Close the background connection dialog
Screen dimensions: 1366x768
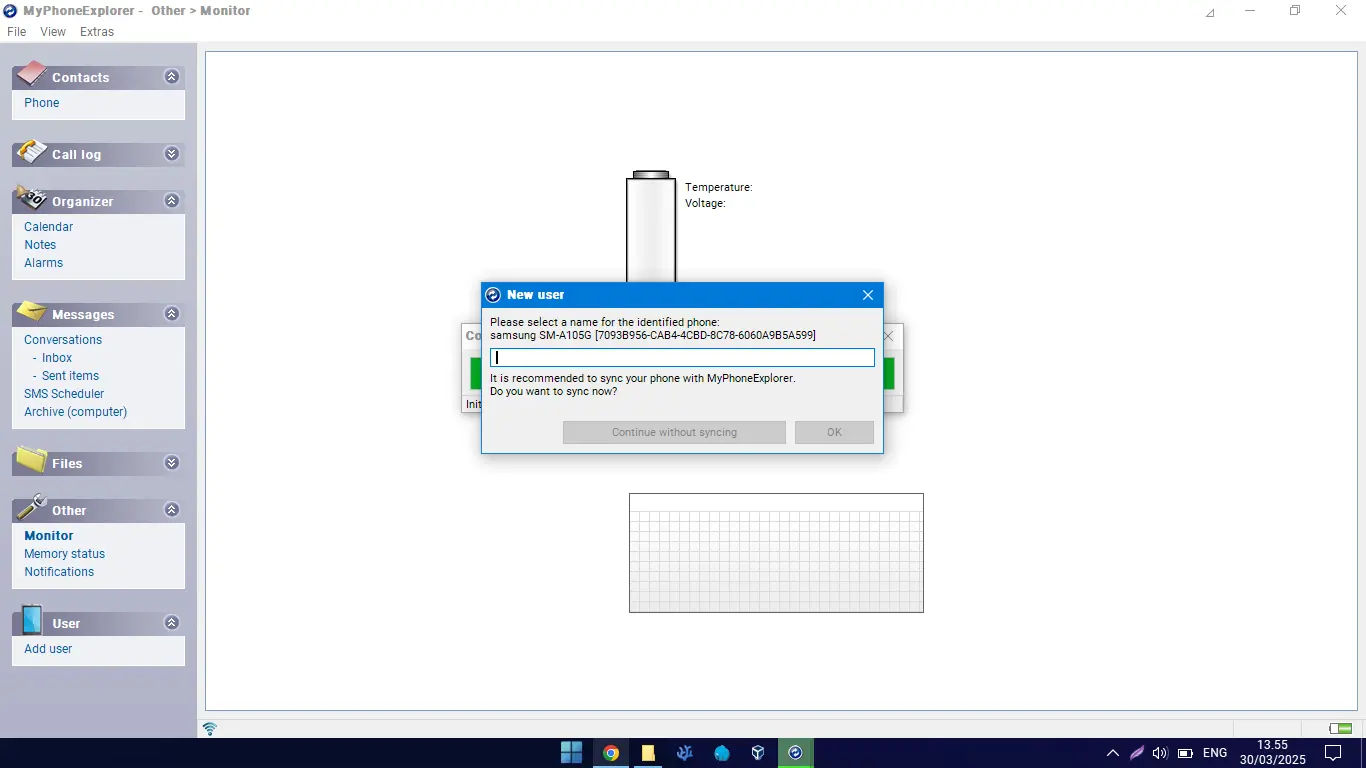[888, 336]
